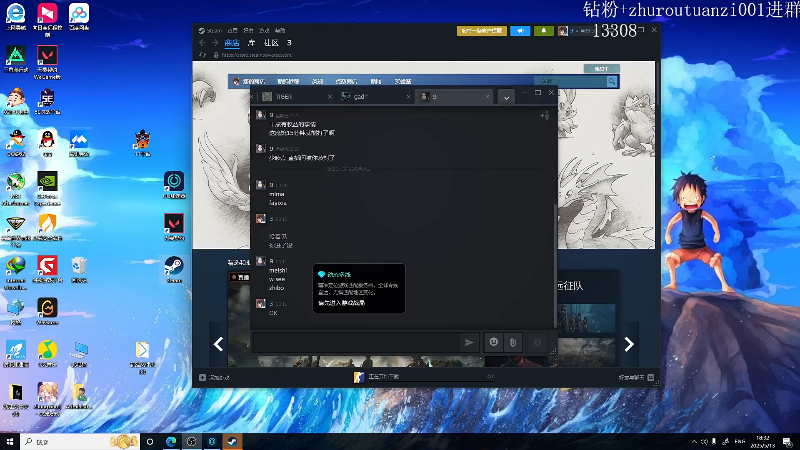This screenshot has height=450, width=800.
Task: Open Microsoft Edge from the taskbar
Action: click(171, 441)
